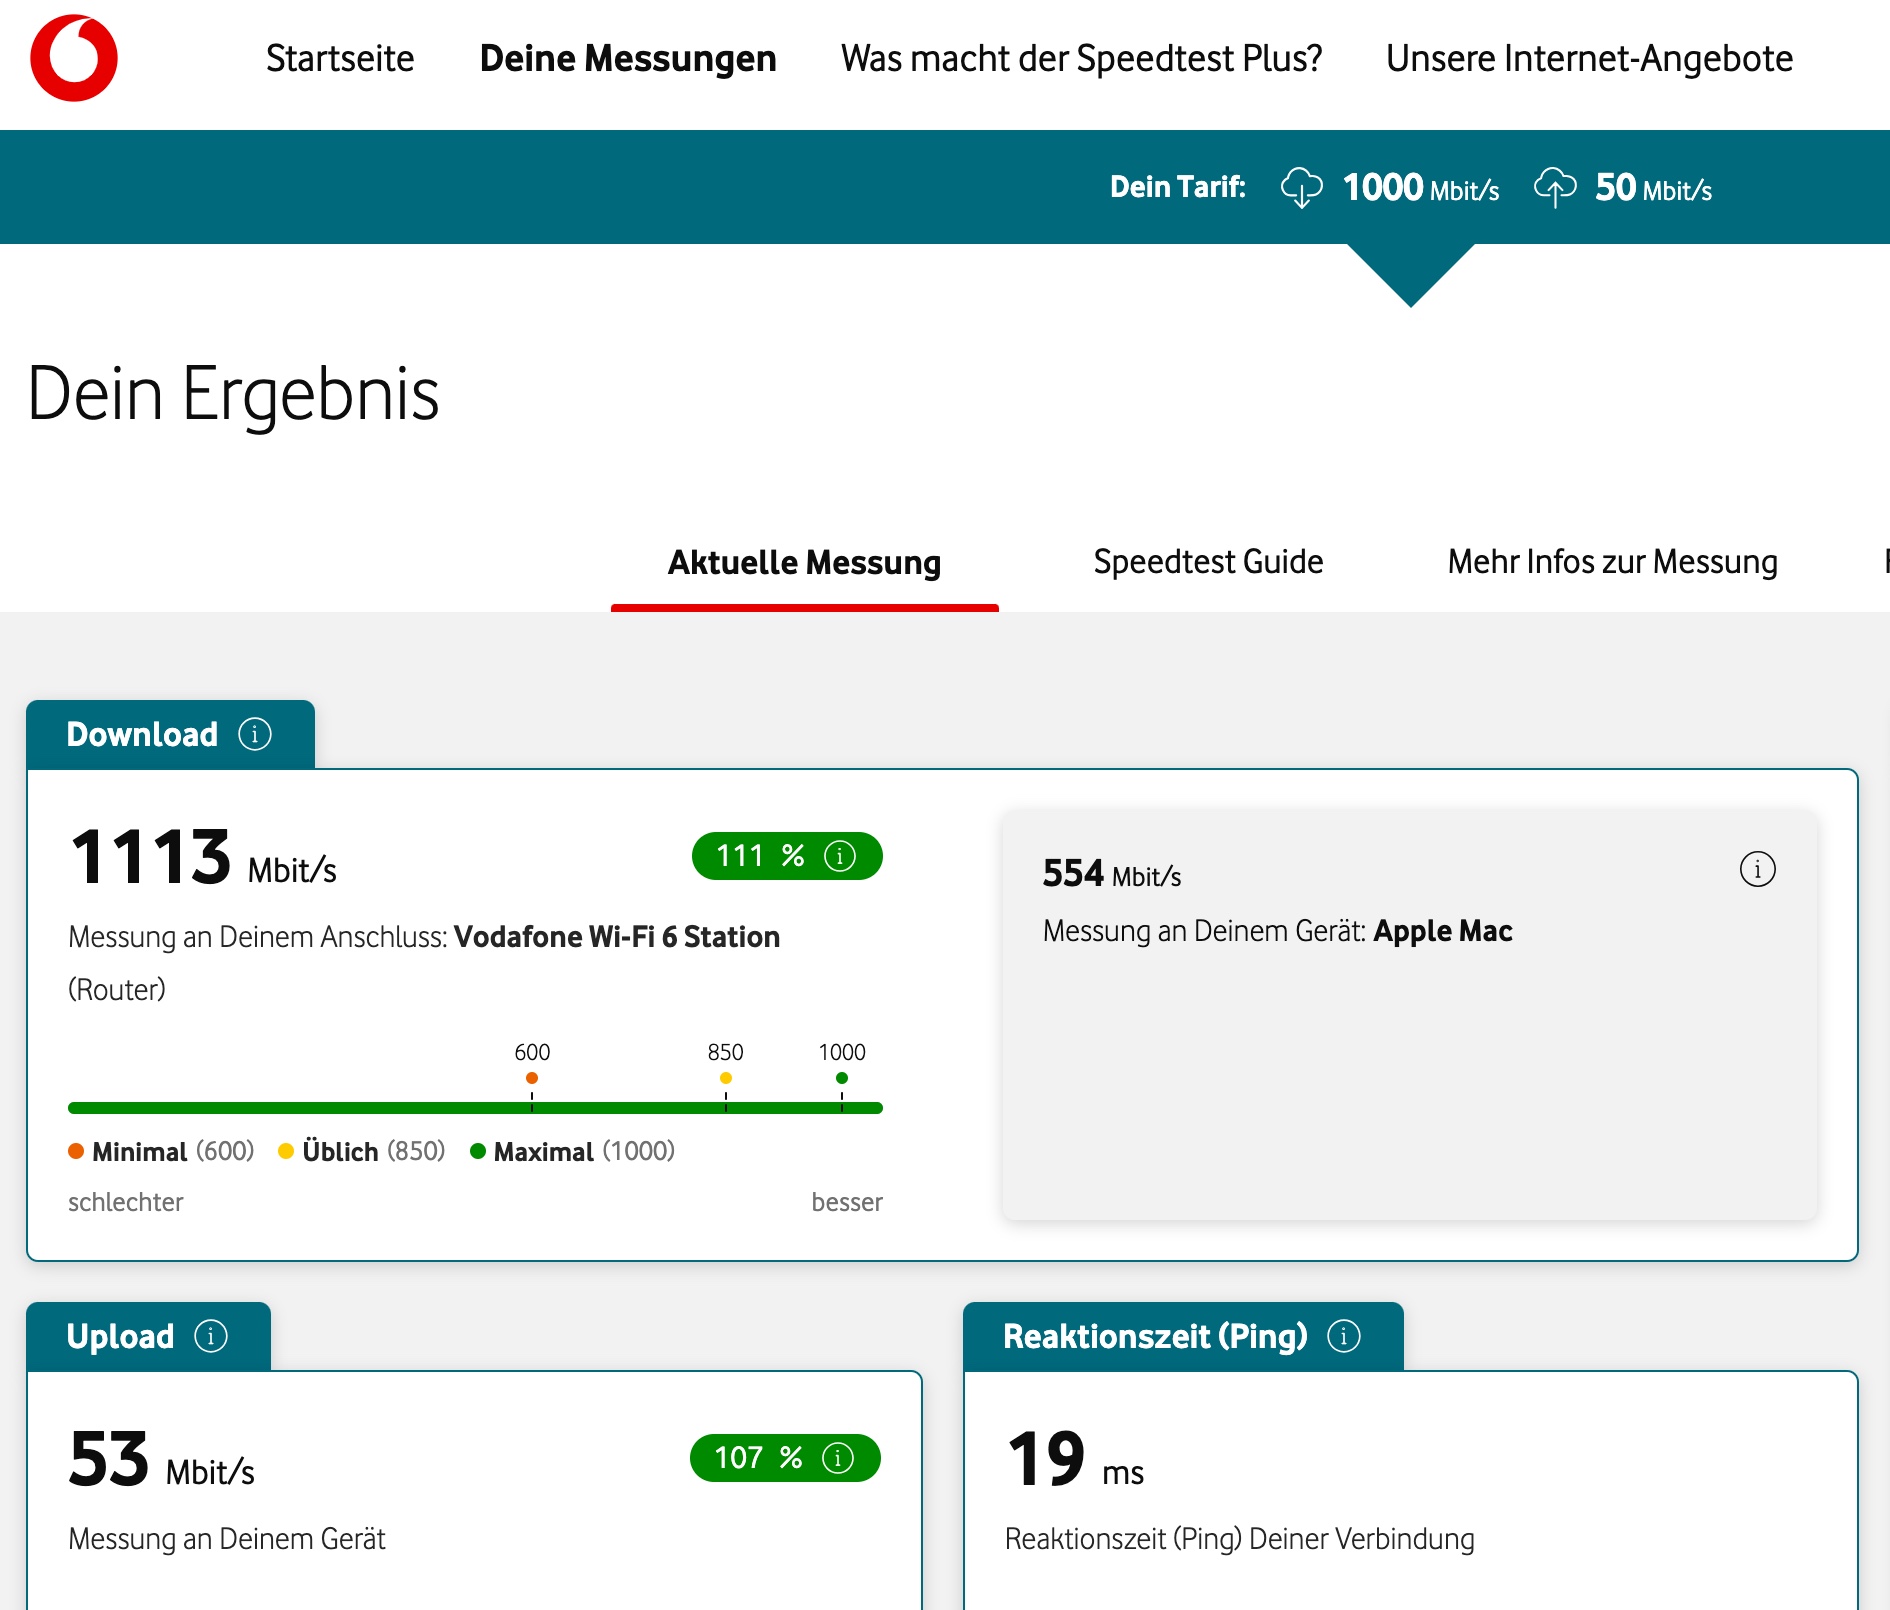This screenshot has height=1610, width=1890.
Task: Click the 850 üblich marker on download bar
Action: point(726,1078)
